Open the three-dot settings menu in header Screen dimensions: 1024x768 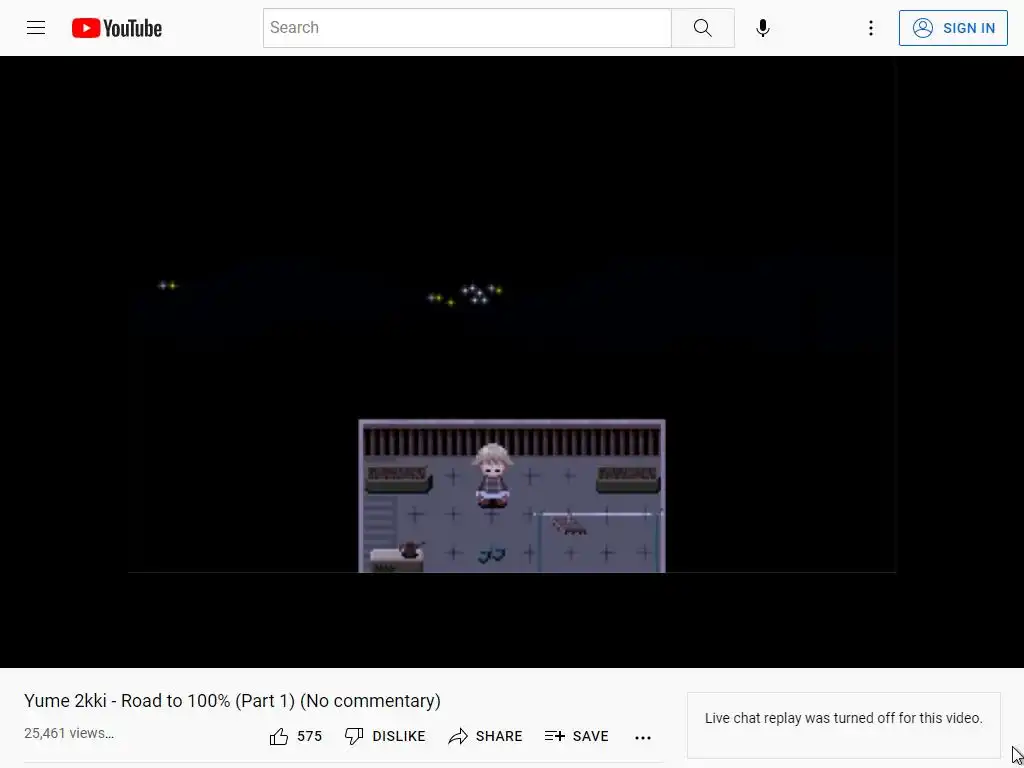871,28
